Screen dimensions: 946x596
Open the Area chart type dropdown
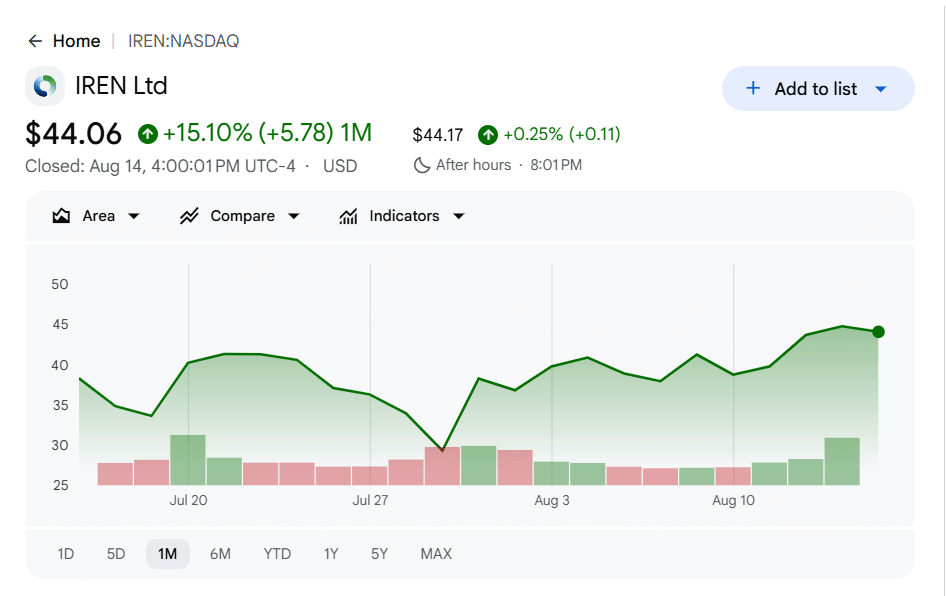(x=134, y=216)
